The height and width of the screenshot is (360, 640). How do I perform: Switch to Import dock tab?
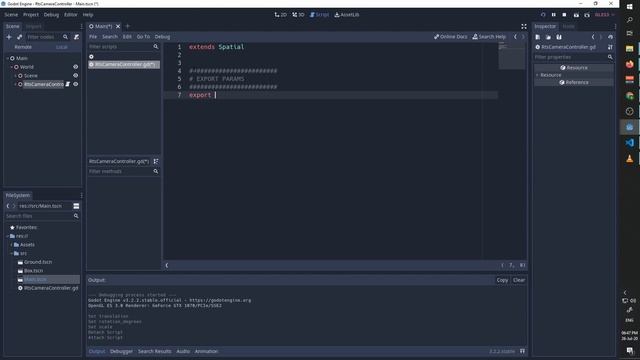point(33,26)
